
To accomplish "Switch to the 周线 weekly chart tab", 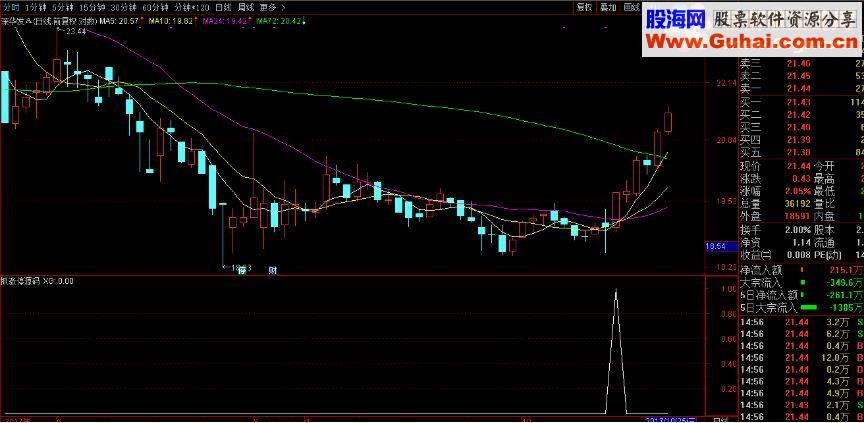I will tap(246, 7).
